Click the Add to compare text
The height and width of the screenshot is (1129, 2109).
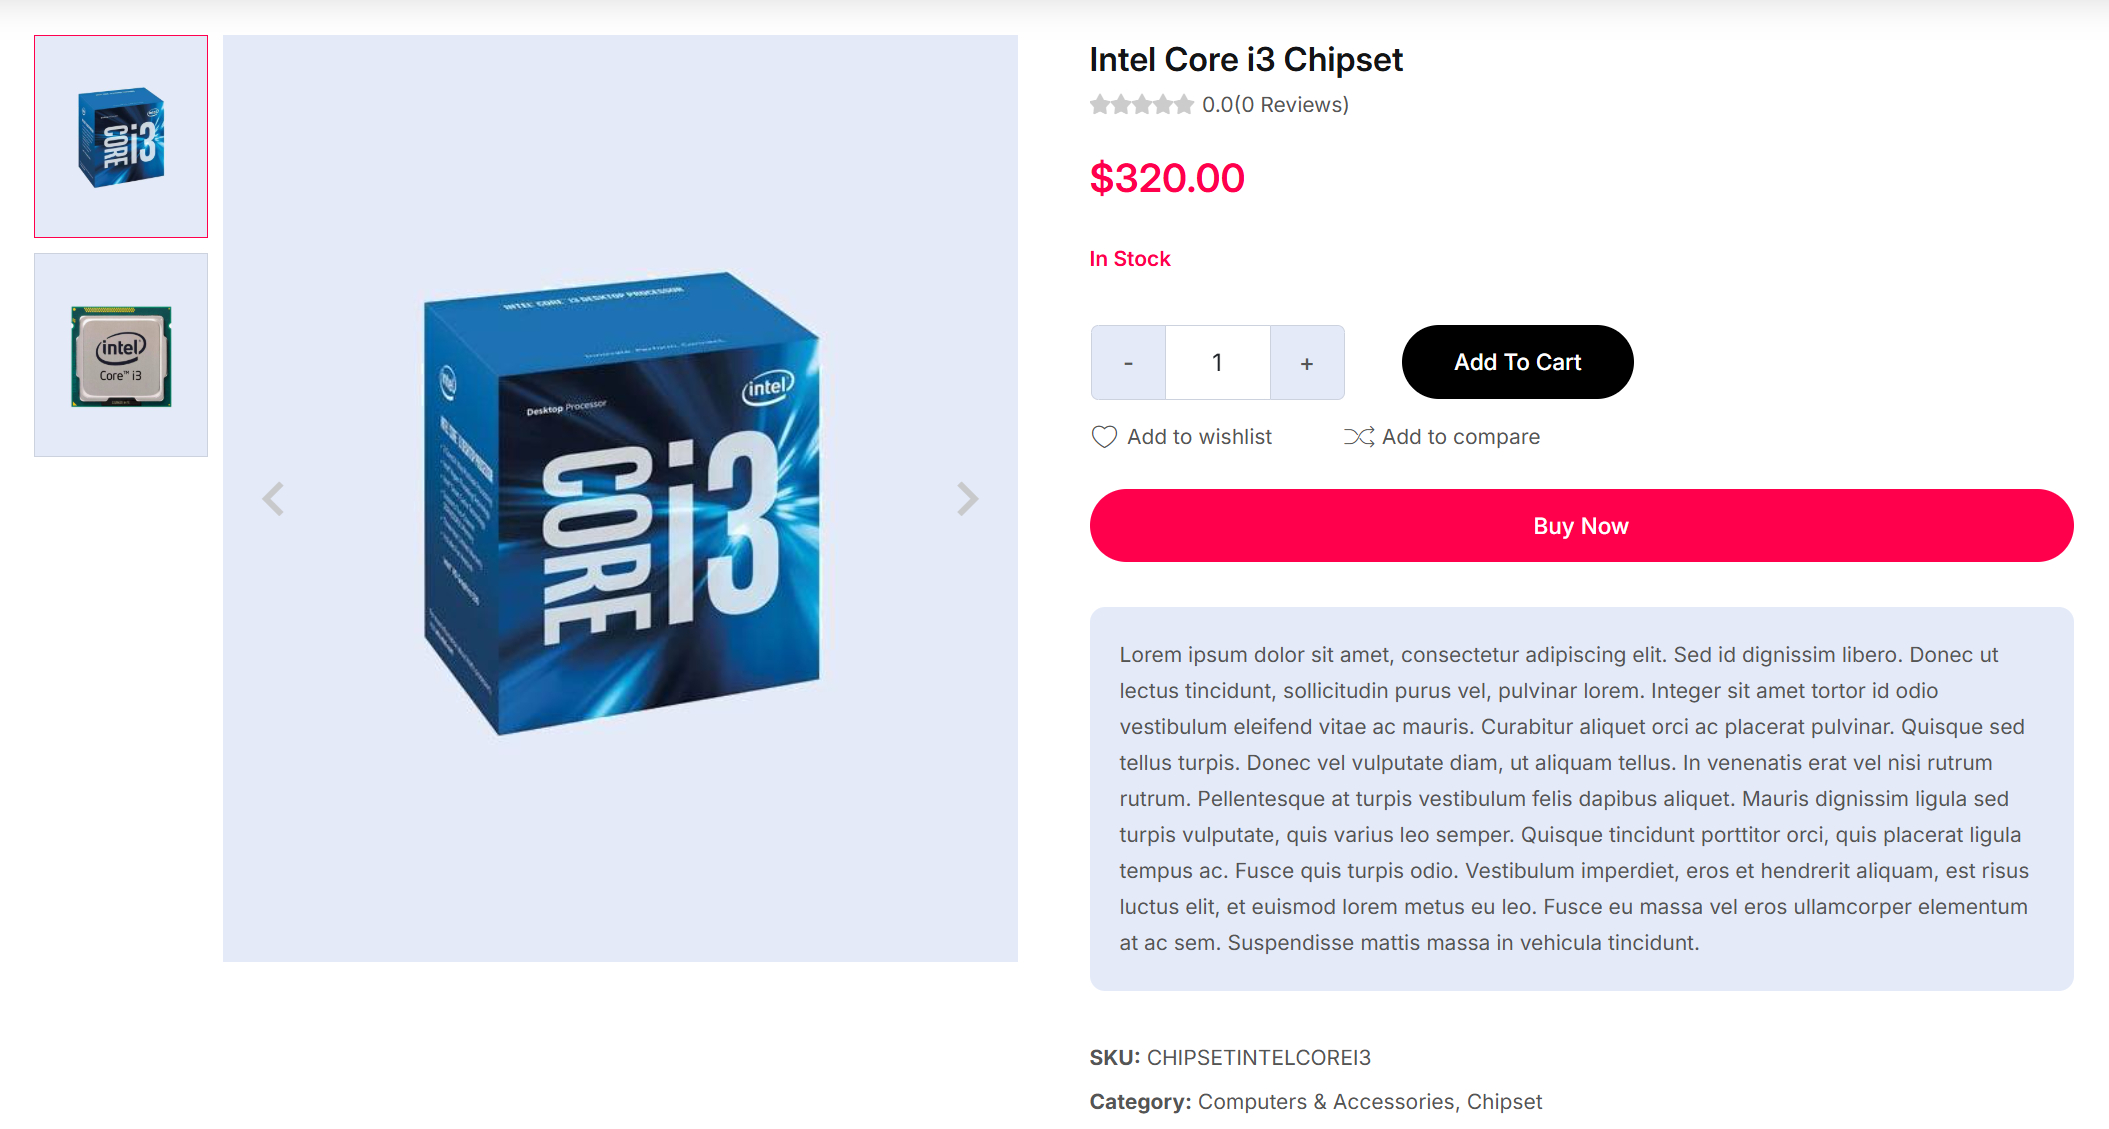1461,437
